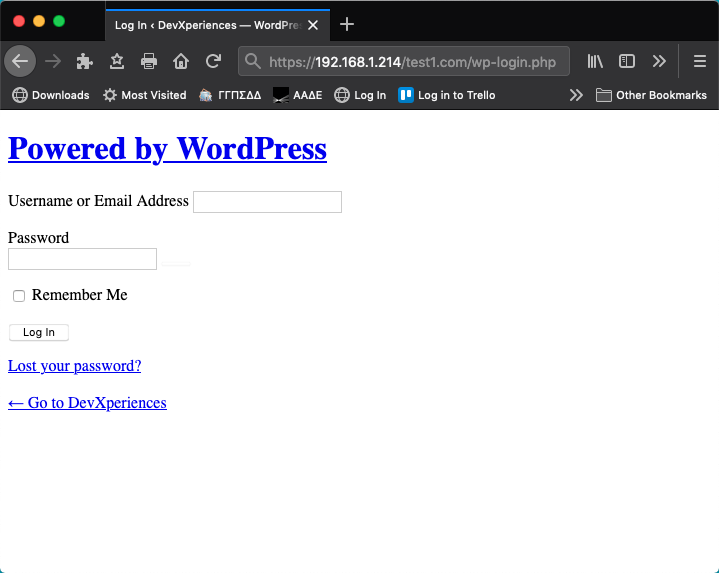Open the Log in to Trello bookmark
Viewport: 719px width, 573px height.
[447, 95]
